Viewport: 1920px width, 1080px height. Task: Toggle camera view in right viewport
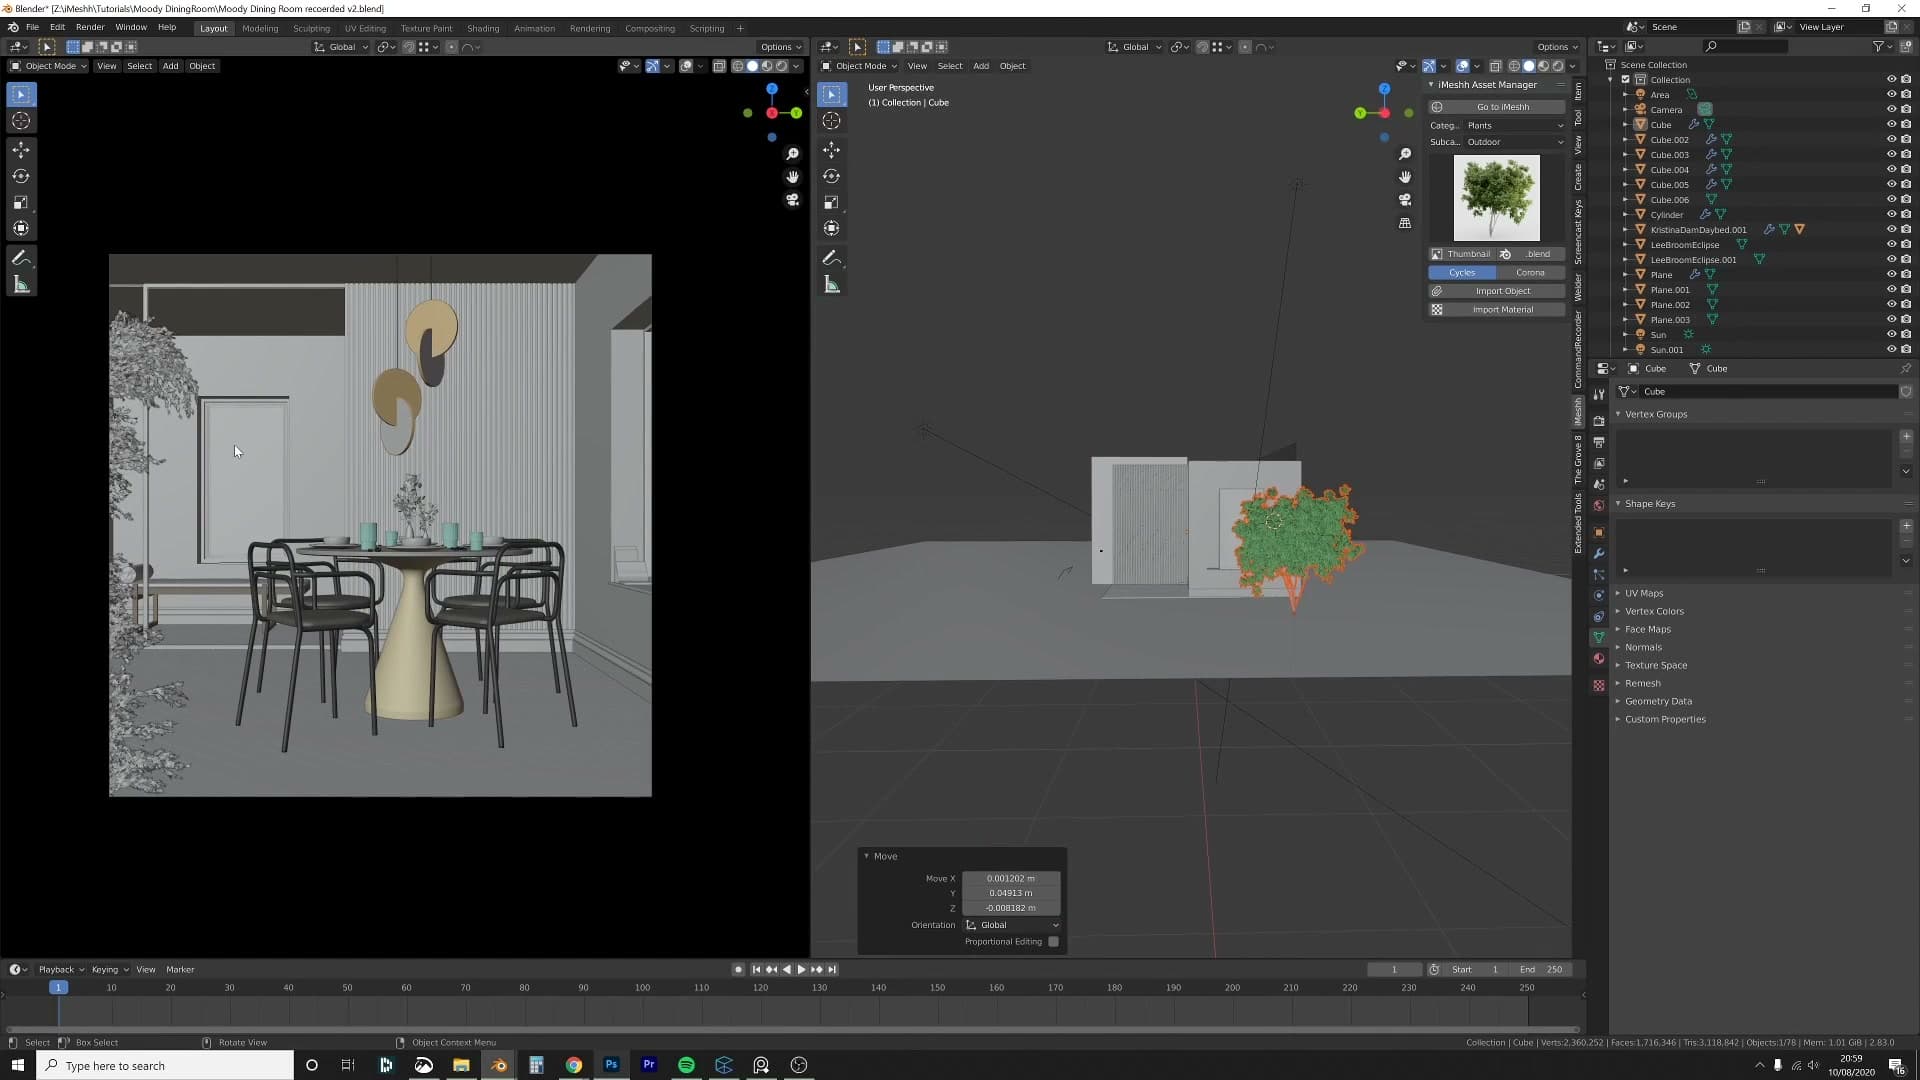(x=1405, y=200)
